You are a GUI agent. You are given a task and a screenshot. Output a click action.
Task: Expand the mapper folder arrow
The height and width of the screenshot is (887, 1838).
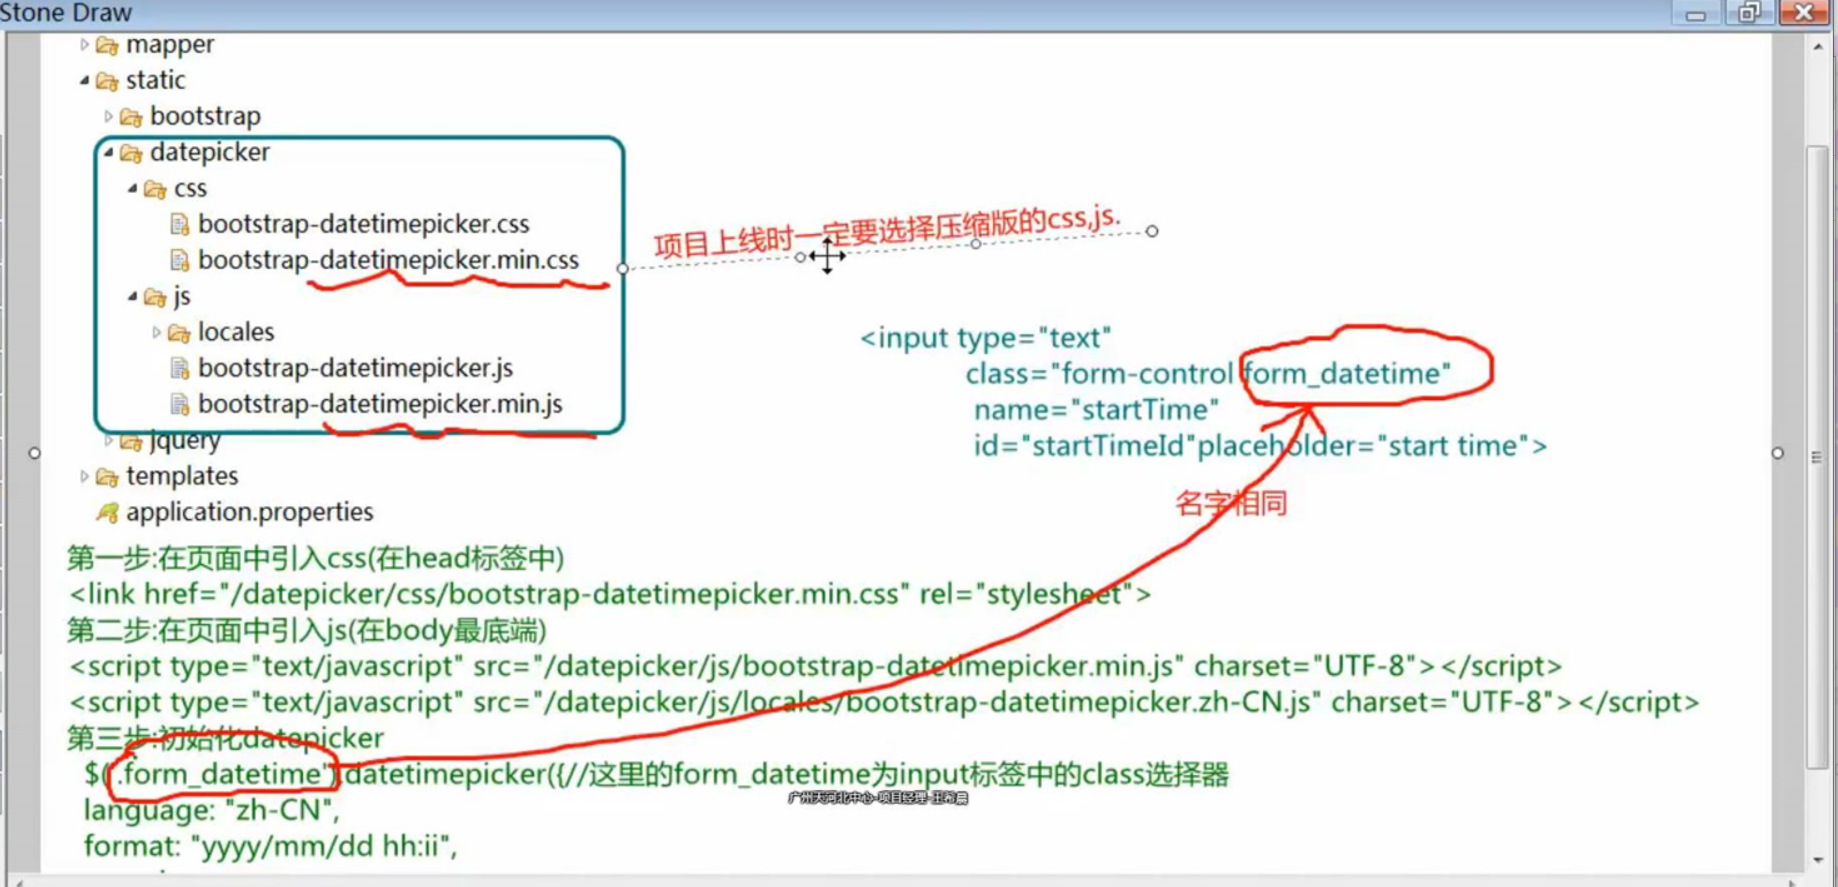(84, 45)
